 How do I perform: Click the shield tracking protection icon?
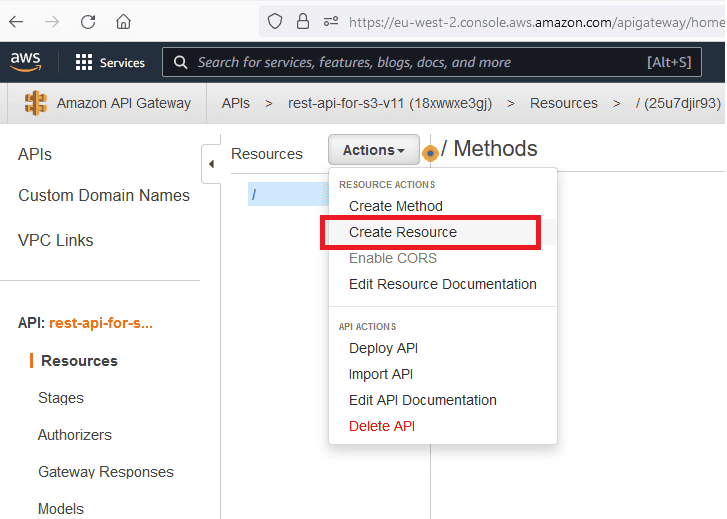tap(275, 21)
